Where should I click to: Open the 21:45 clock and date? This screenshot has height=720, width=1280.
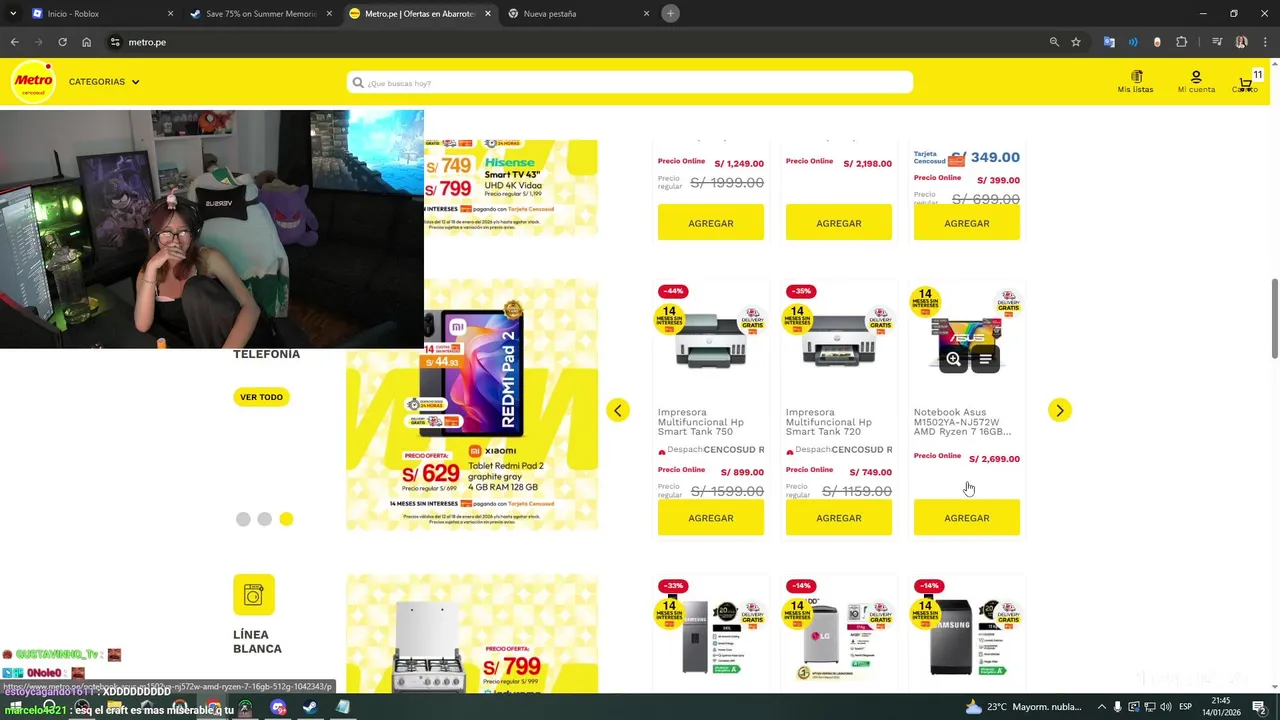[x=1220, y=707]
